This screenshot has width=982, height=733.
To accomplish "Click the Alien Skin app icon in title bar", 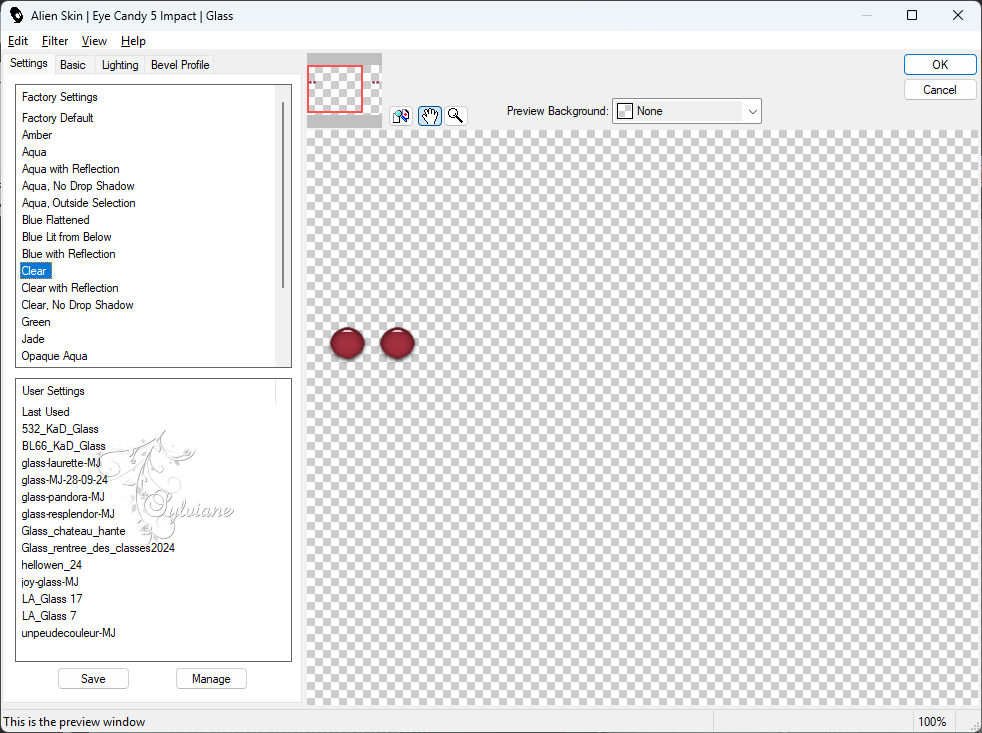I will [16, 15].
